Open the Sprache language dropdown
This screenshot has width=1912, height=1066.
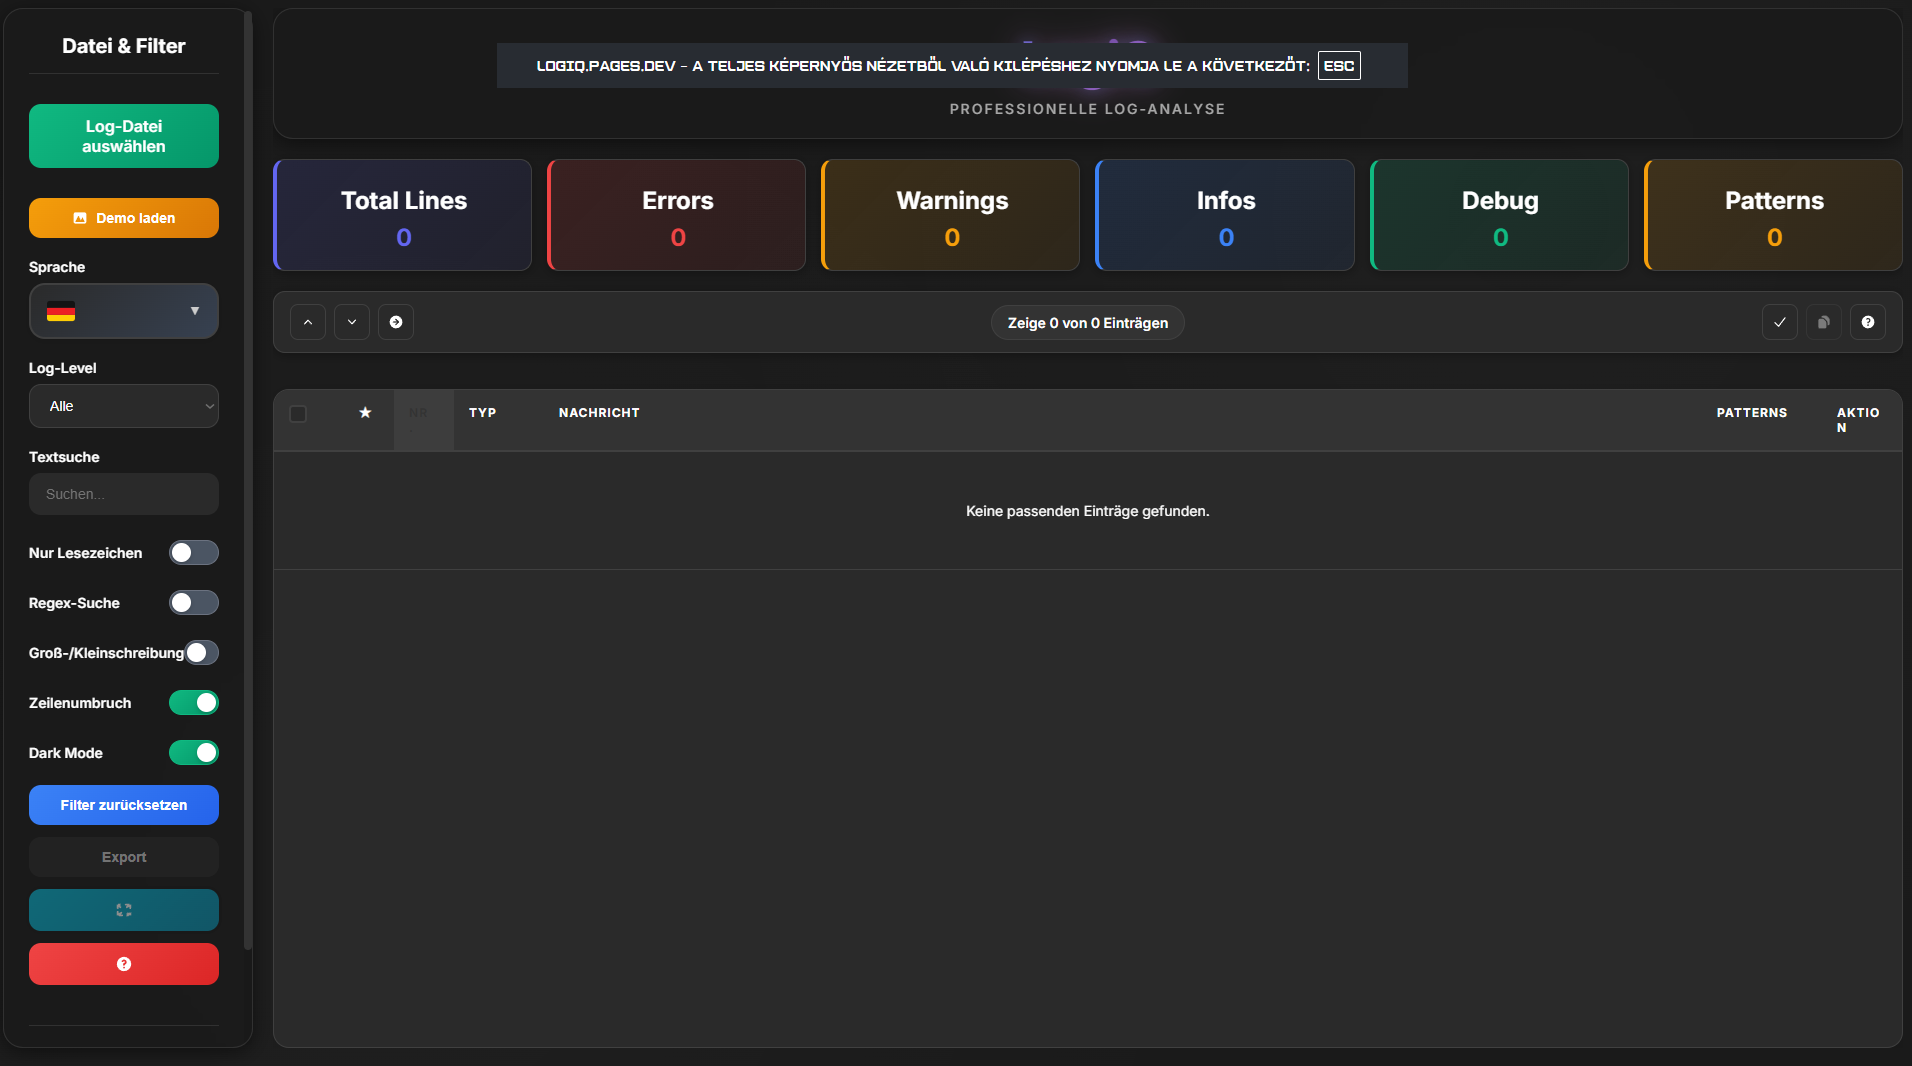(124, 311)
